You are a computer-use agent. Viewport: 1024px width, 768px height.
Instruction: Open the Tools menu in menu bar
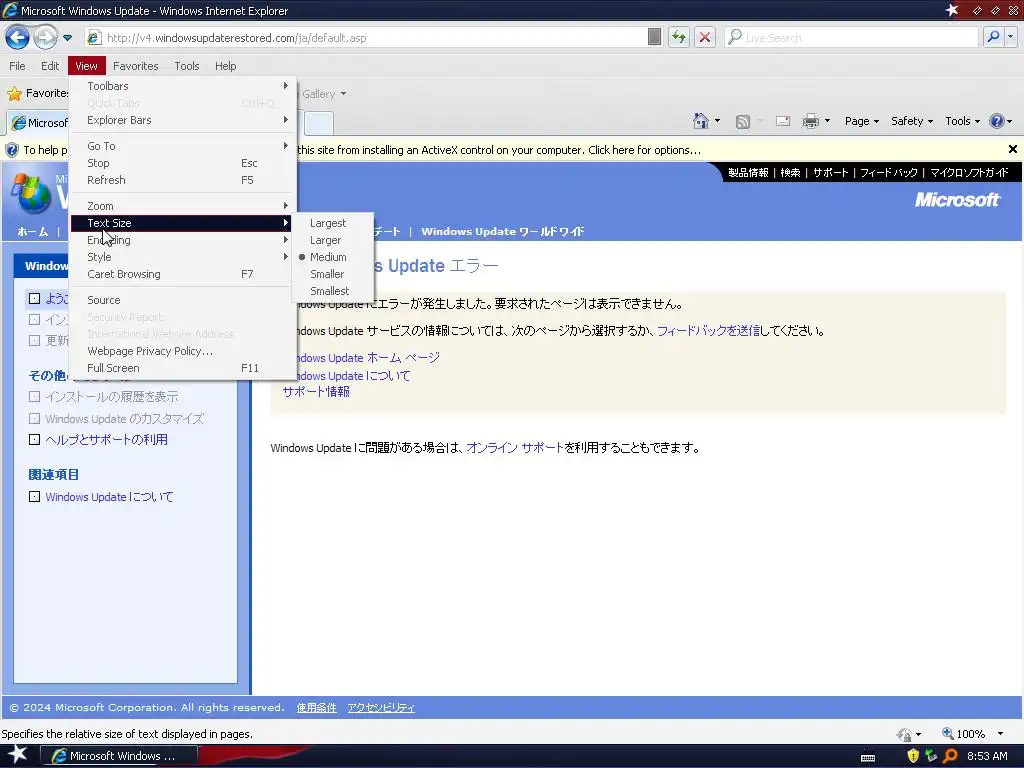point(187,66)
